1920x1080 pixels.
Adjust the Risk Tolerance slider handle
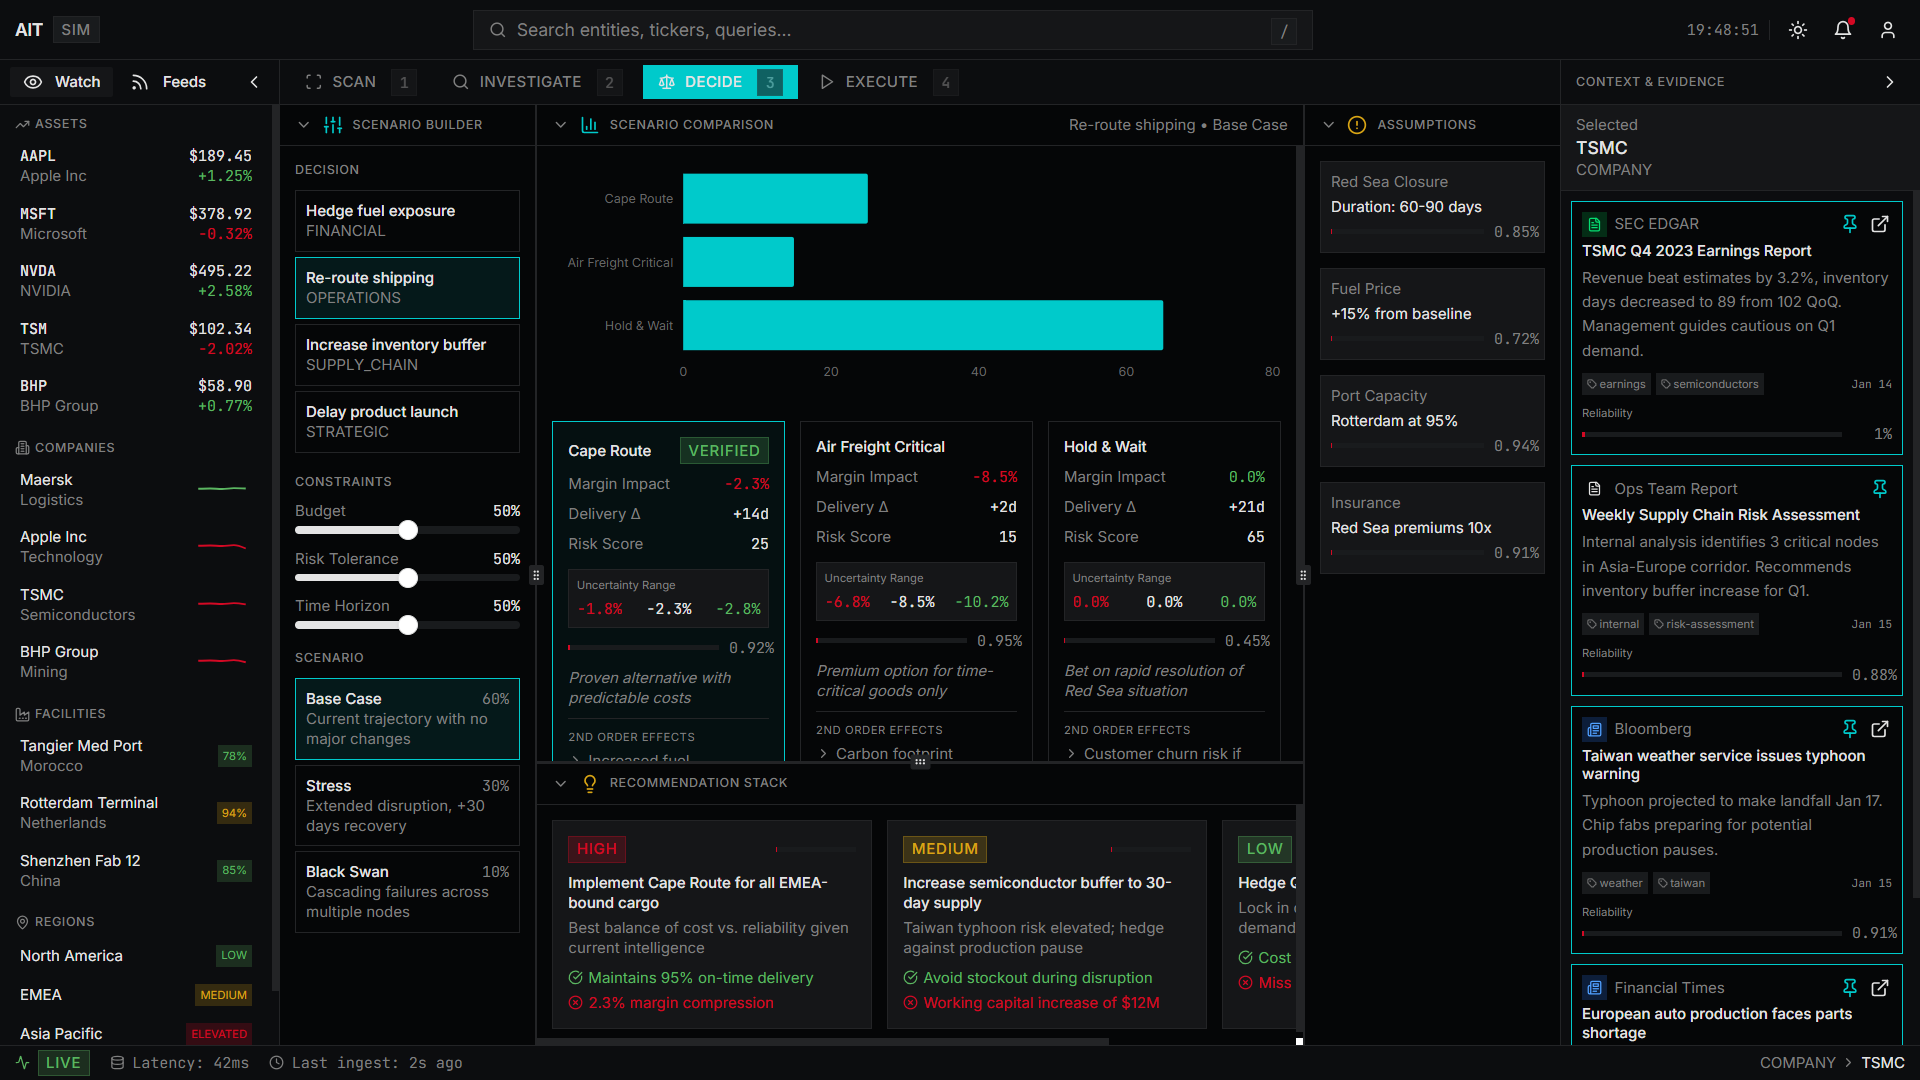point(408,578)
